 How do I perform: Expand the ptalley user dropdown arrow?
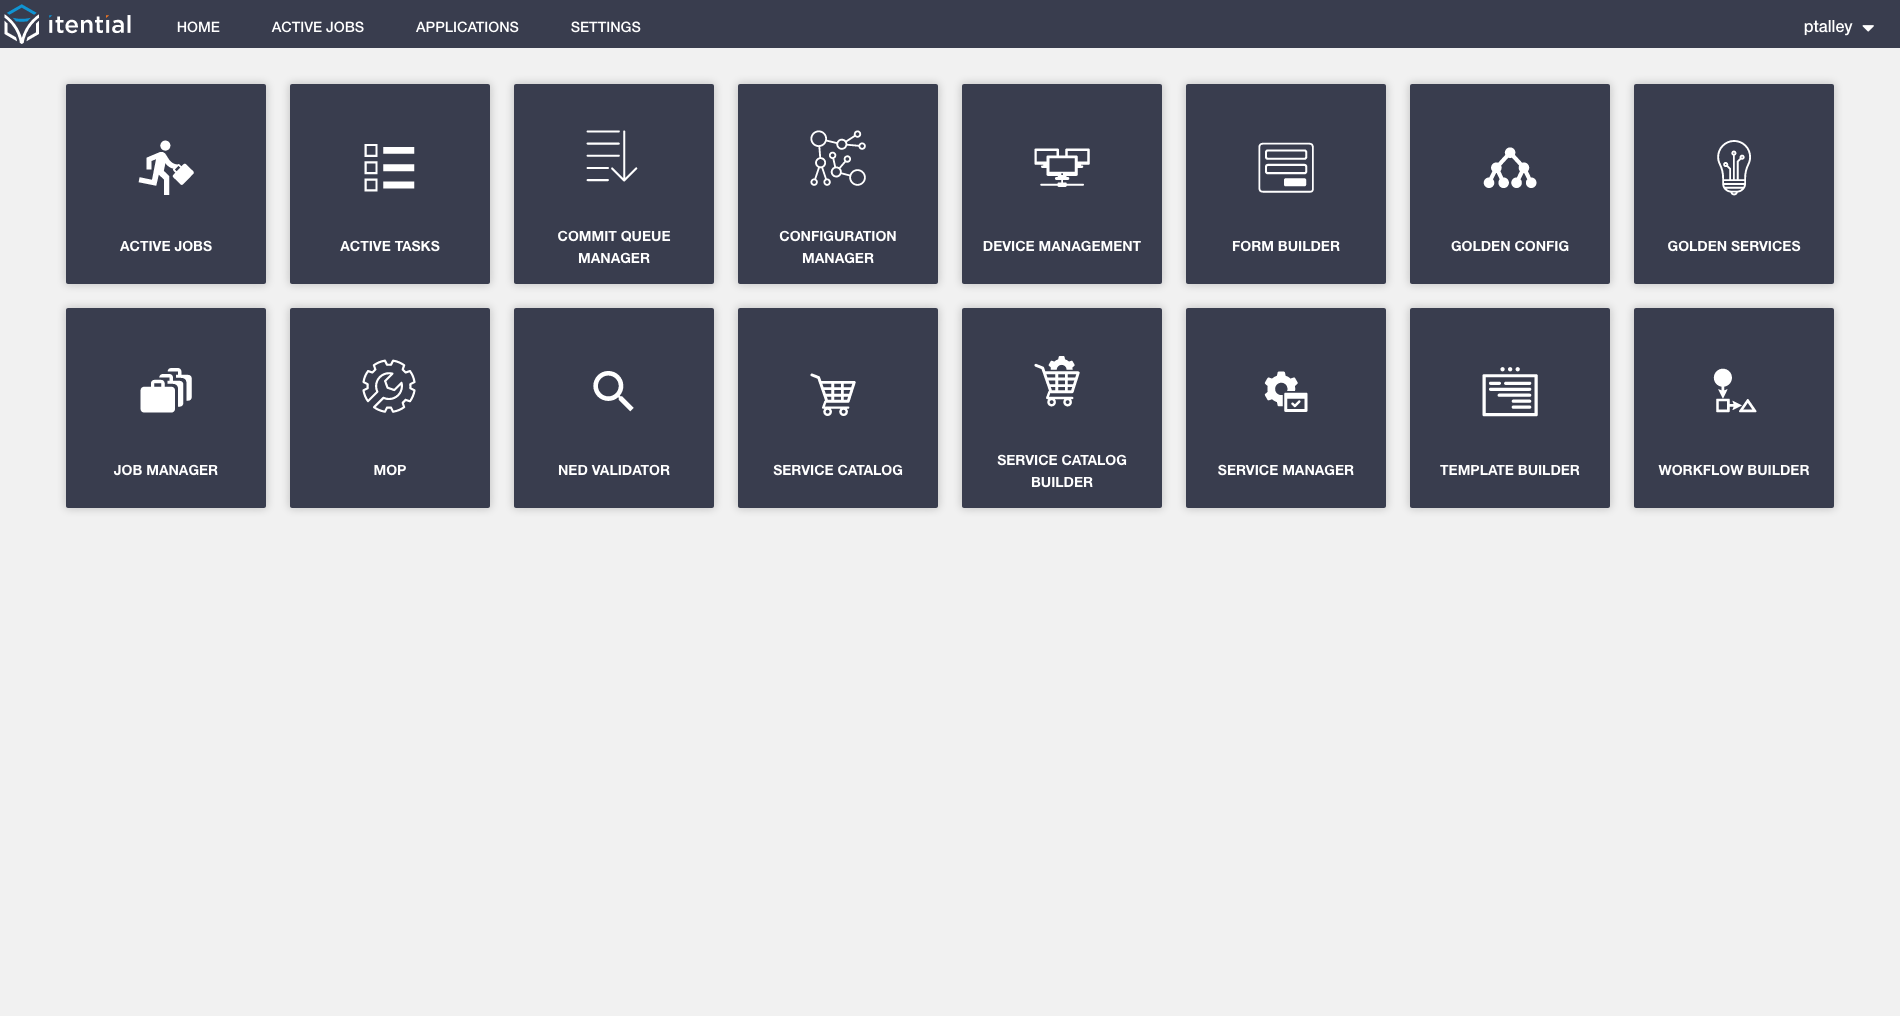(x=1868, y=28)
